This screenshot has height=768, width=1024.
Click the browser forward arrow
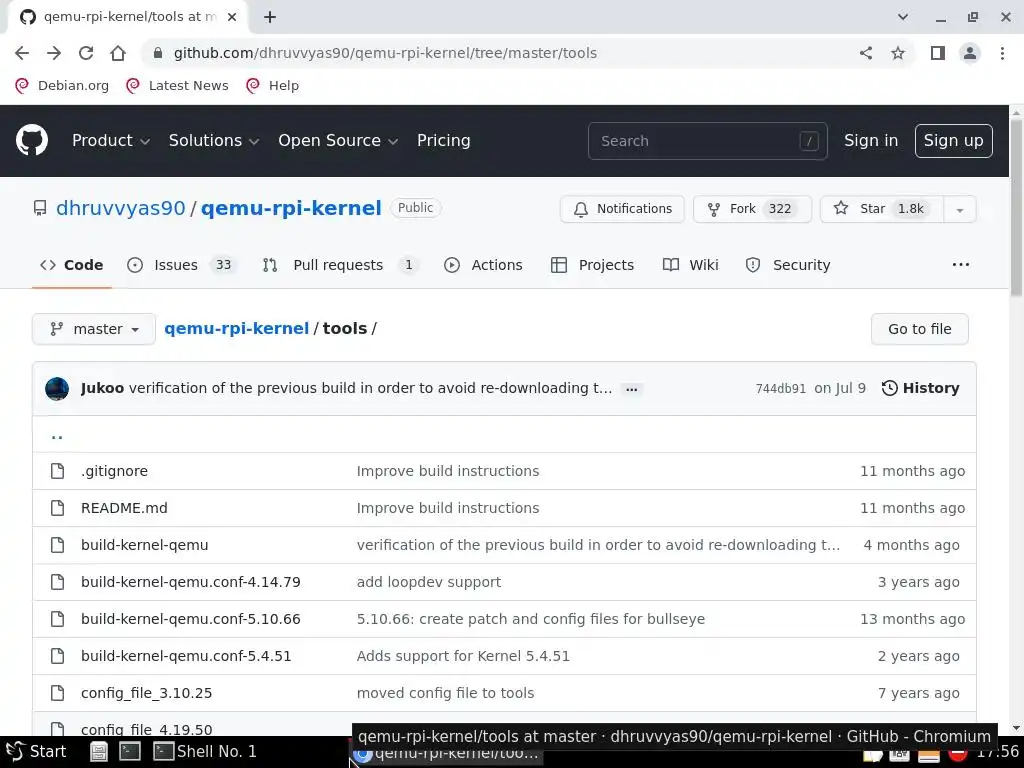tap(54, 53)
